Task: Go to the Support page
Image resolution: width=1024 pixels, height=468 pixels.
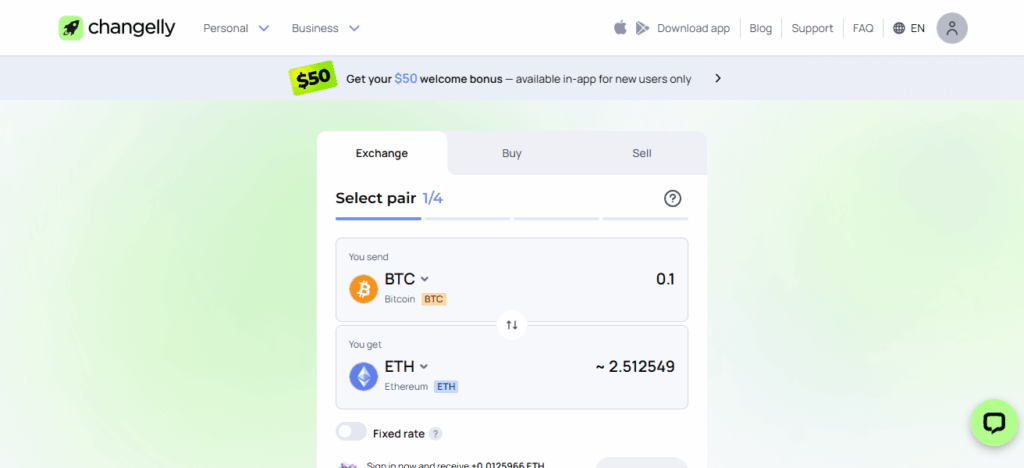Action: (x=812, y=28)
